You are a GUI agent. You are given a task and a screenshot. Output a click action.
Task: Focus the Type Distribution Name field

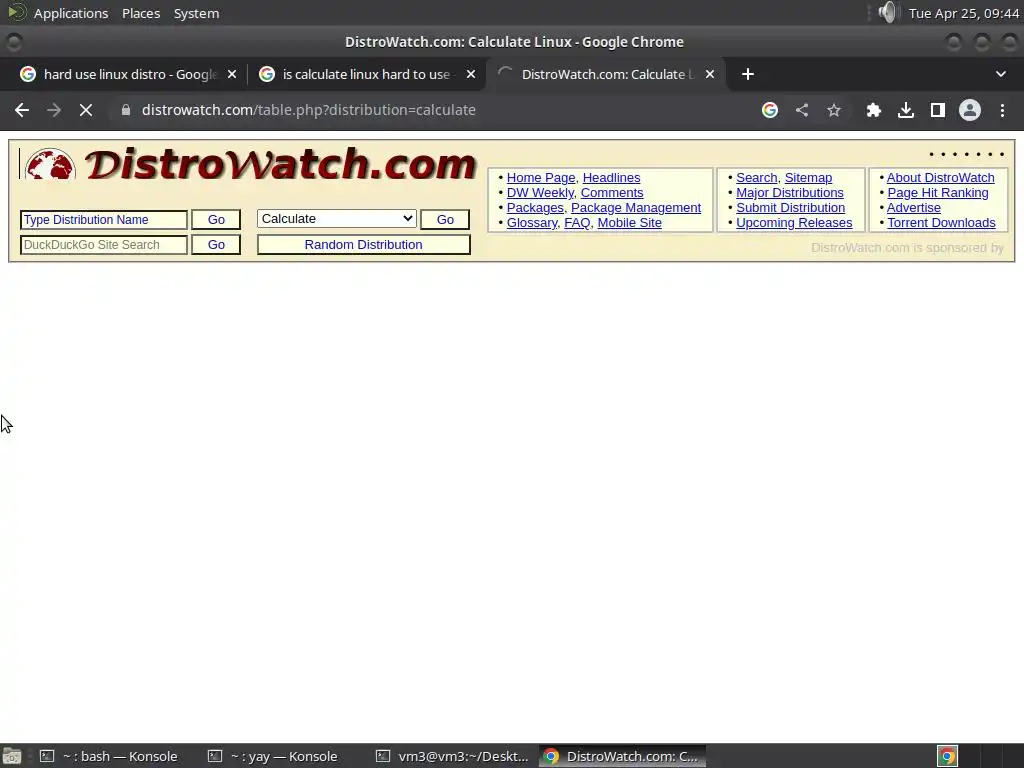coord(104,220)
